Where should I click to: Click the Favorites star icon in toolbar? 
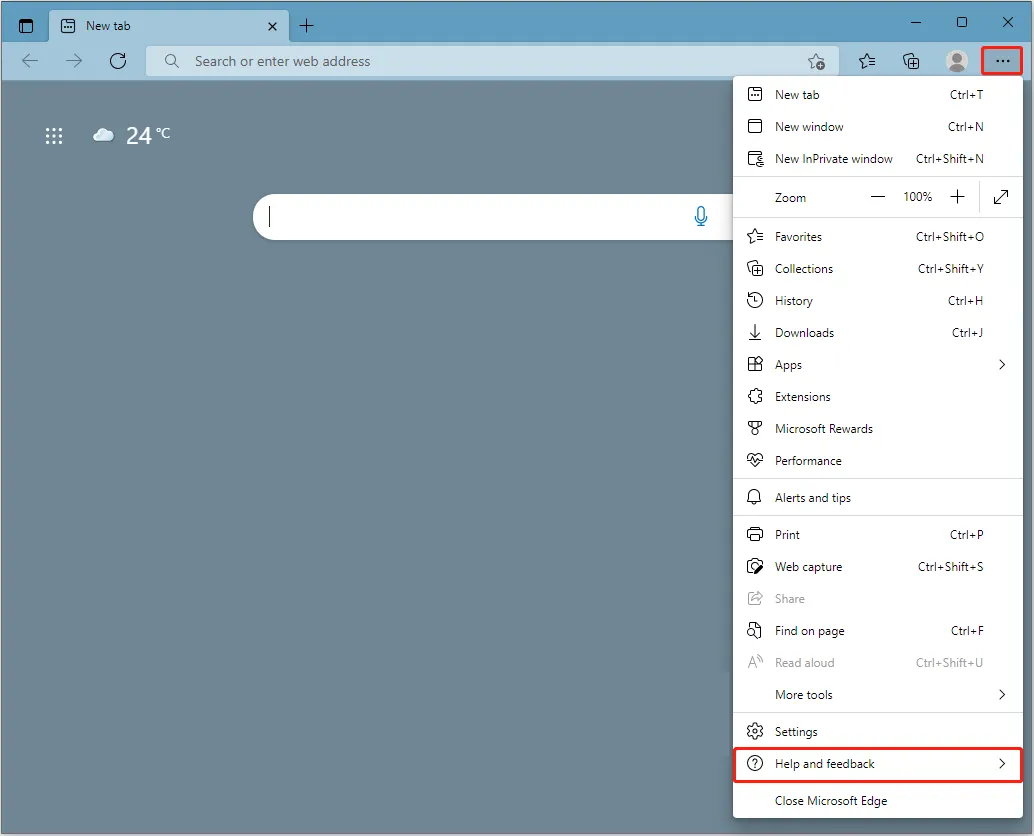[866, 61]
